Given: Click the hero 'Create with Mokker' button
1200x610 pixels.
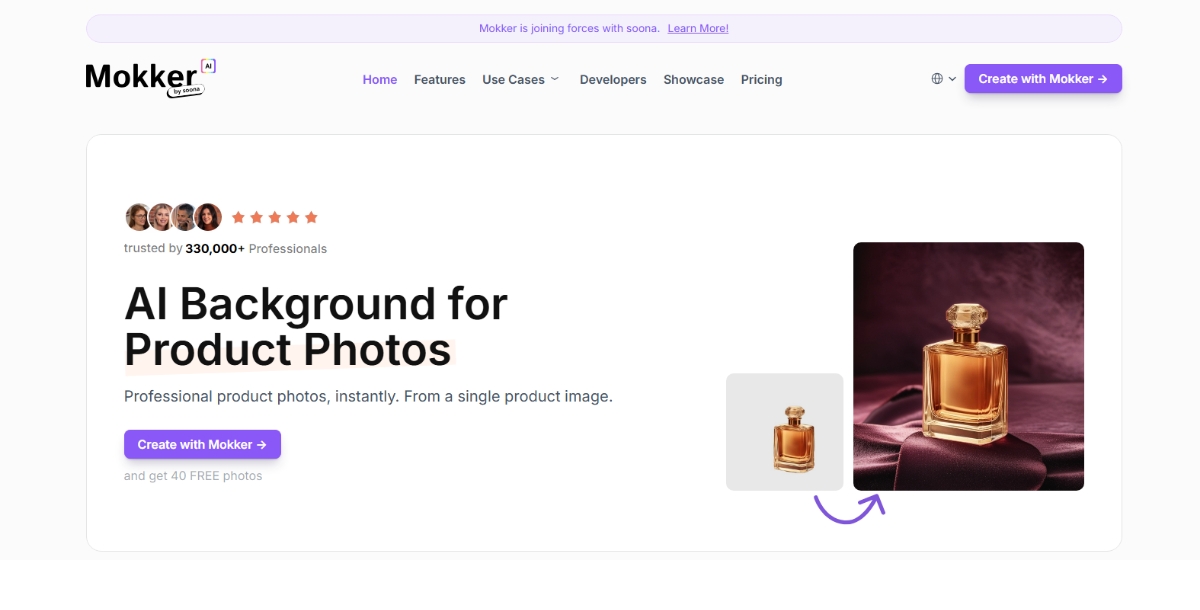Looking at the screenshot, I should point(202,444).
